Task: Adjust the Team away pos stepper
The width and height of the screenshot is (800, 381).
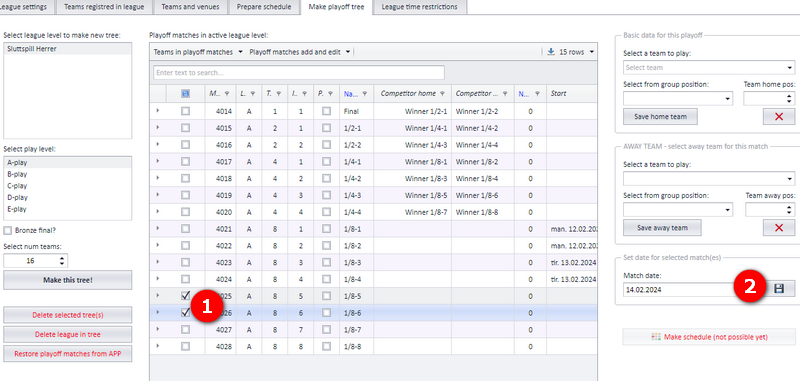Action: [790, 210]
